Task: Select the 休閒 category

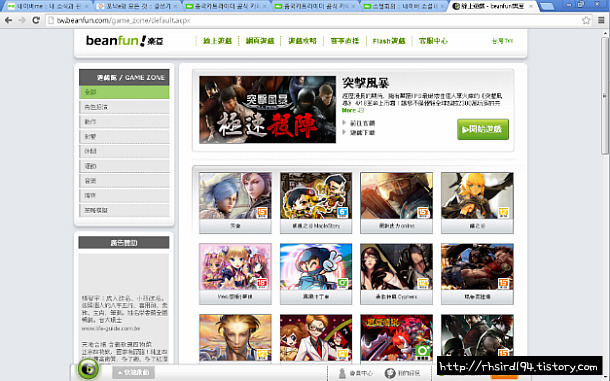Action: pyautogui.click(x=124, y=151)
